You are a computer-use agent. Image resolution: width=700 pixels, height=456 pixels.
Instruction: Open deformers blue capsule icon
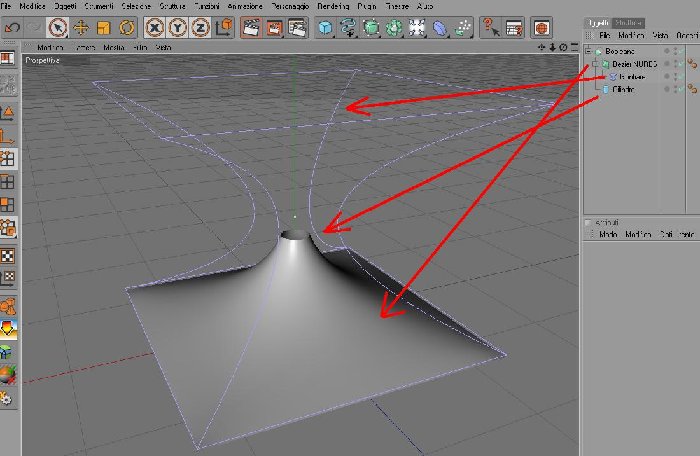pos(440,28)
